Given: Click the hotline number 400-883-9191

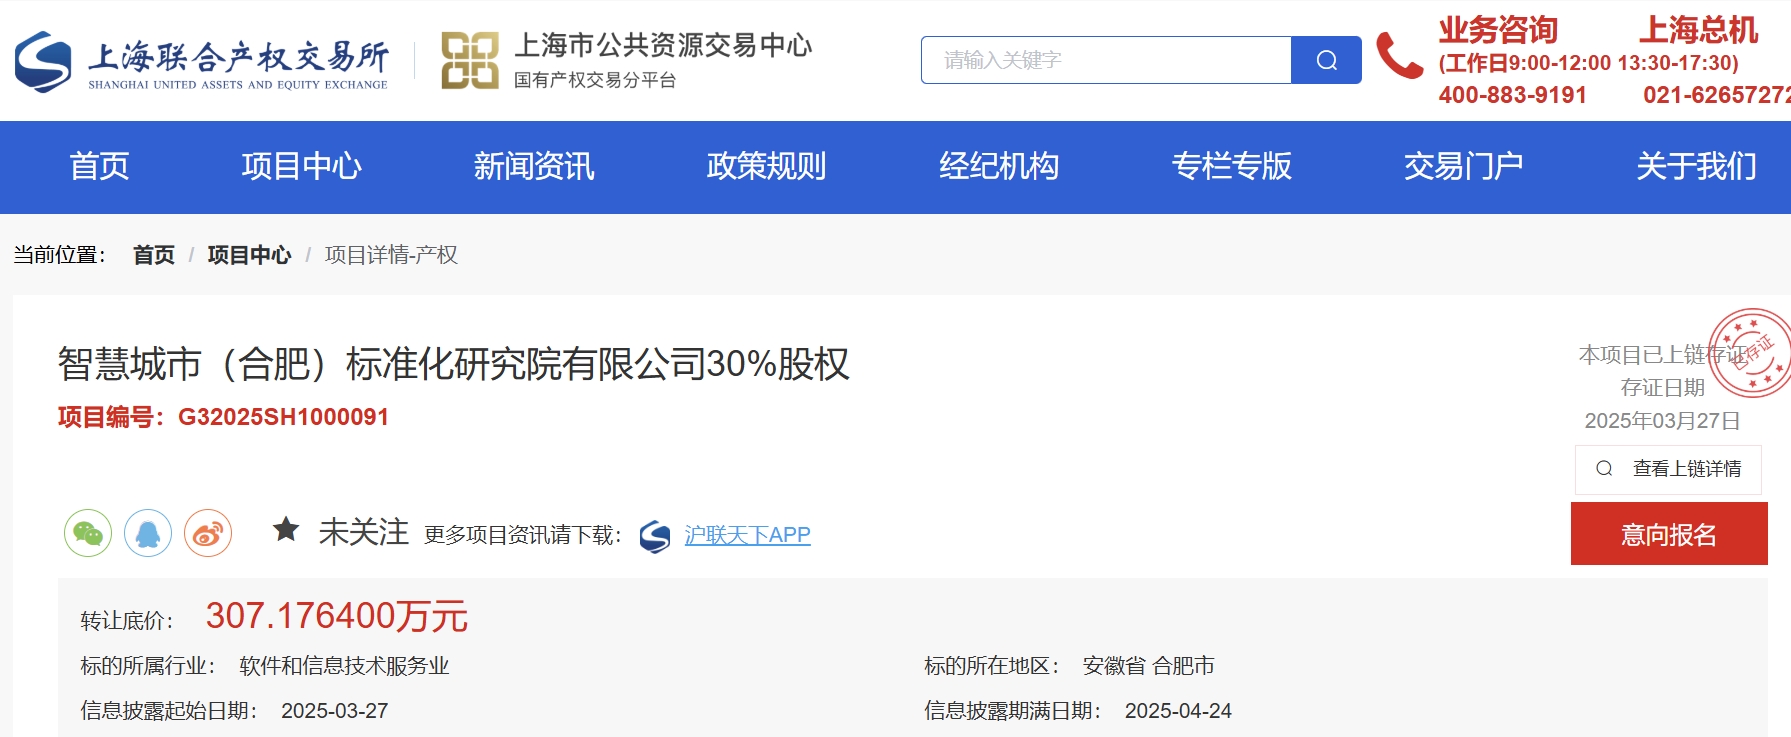Looking at the screenshot, I should click(1512, 95).
